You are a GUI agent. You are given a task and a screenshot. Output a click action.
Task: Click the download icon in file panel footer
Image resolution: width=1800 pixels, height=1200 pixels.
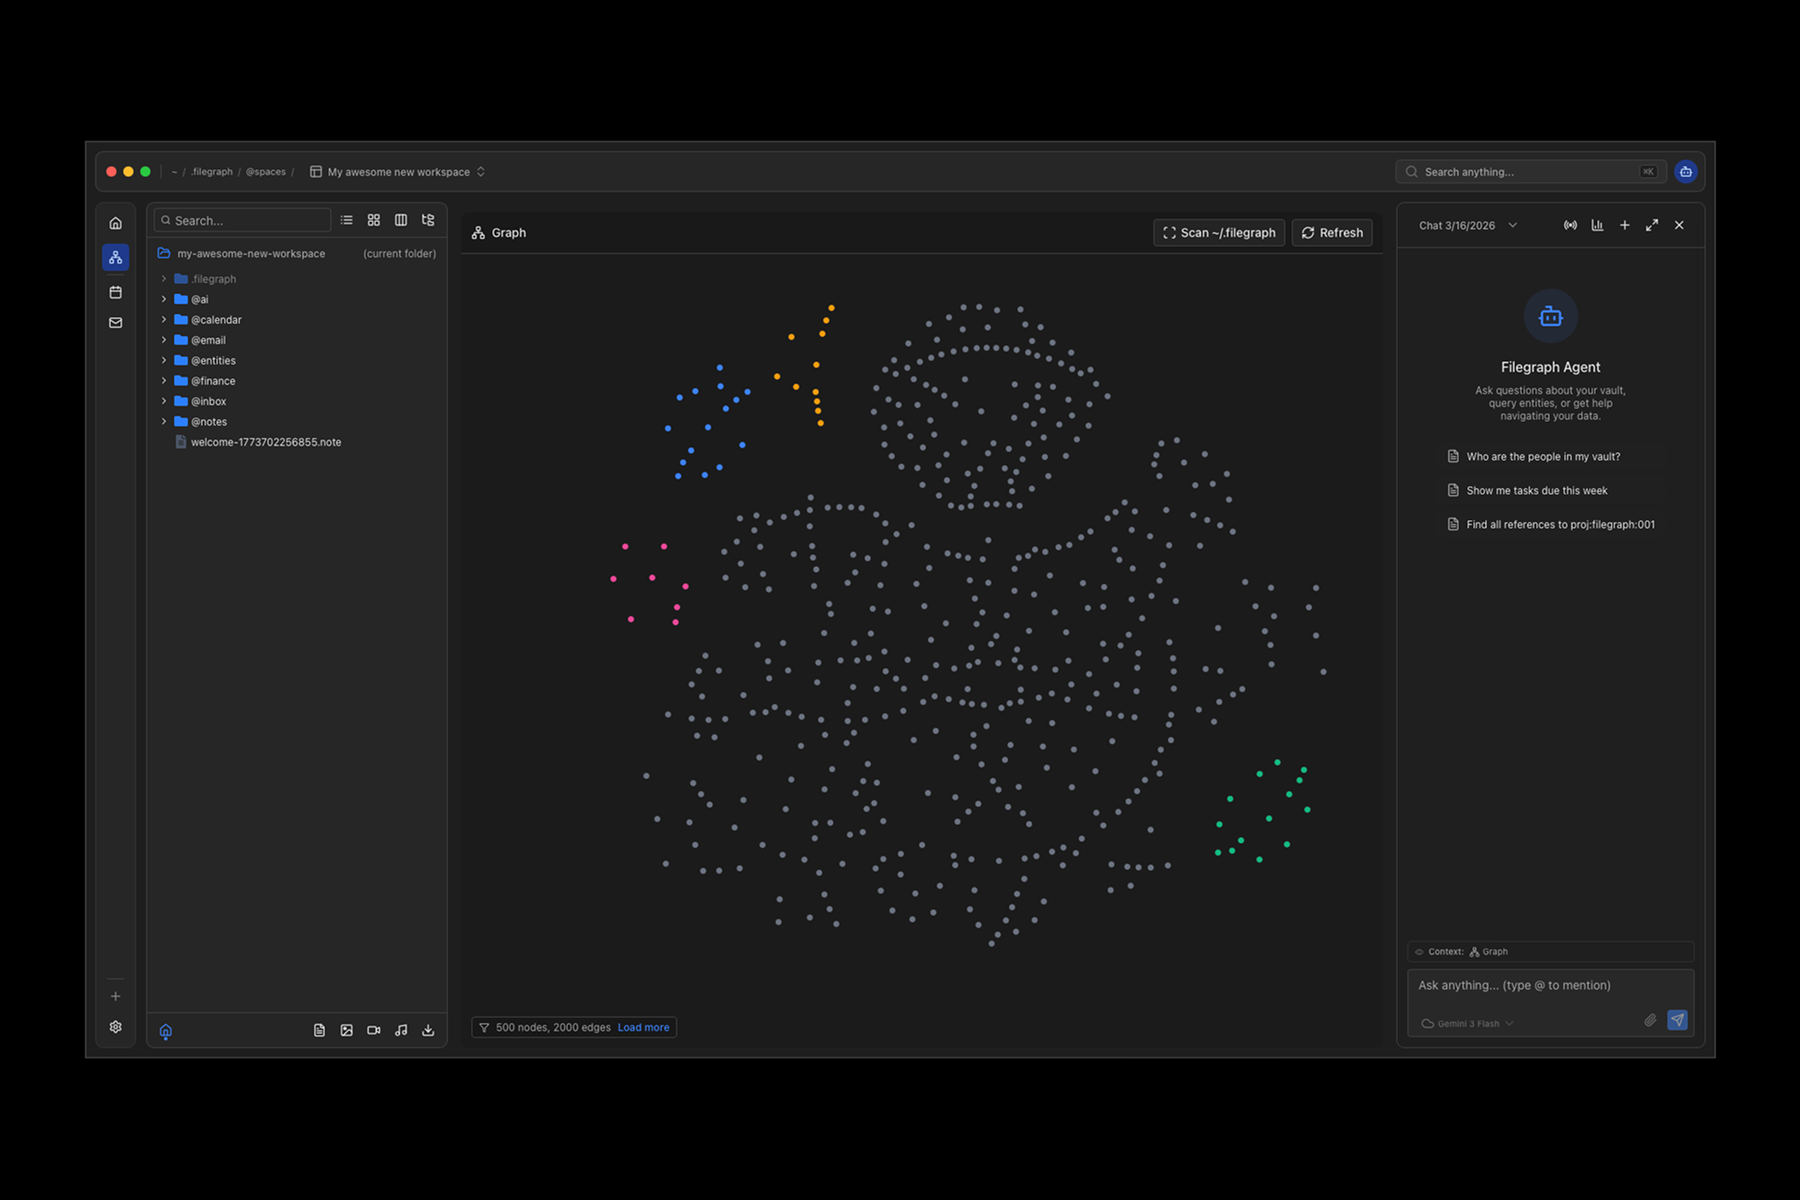428,1031
